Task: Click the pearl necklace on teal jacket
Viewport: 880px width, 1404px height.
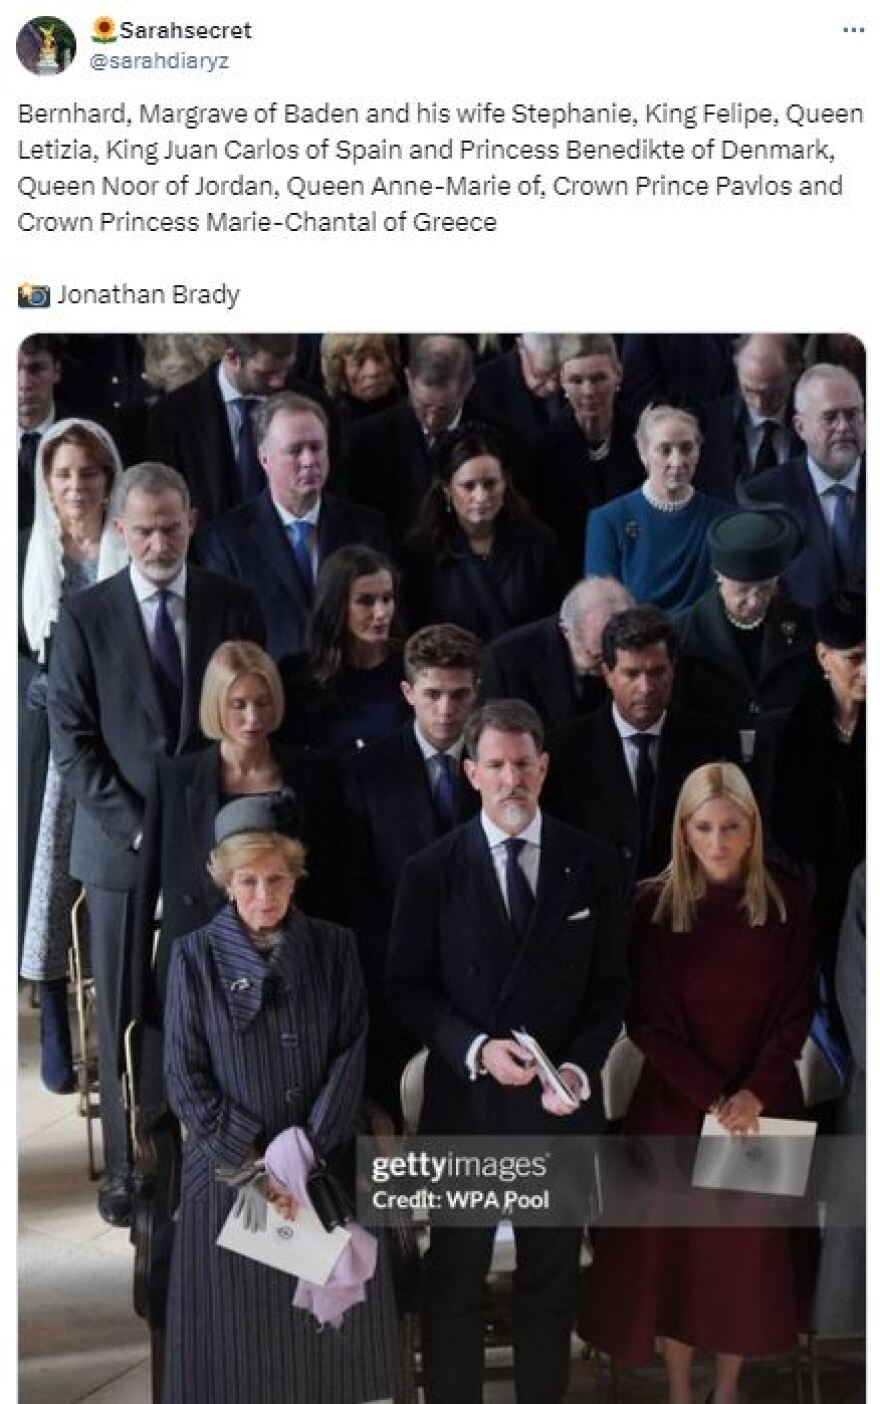Action: point(665,496)
